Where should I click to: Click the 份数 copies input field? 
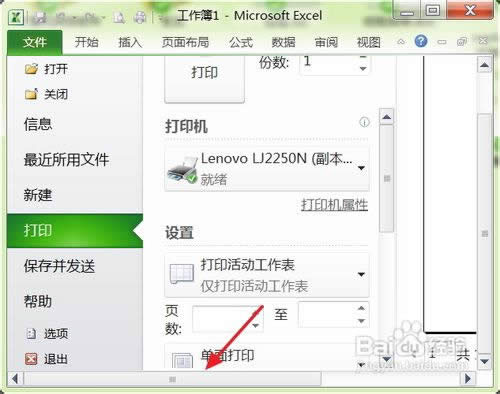(329, 64)
